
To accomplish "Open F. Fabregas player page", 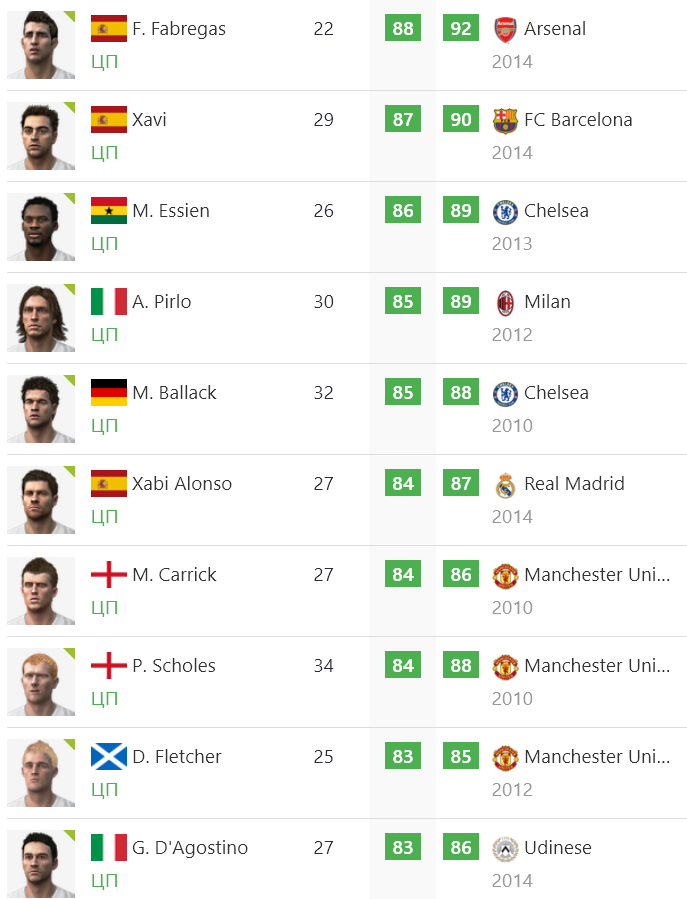I will point(179,29).
